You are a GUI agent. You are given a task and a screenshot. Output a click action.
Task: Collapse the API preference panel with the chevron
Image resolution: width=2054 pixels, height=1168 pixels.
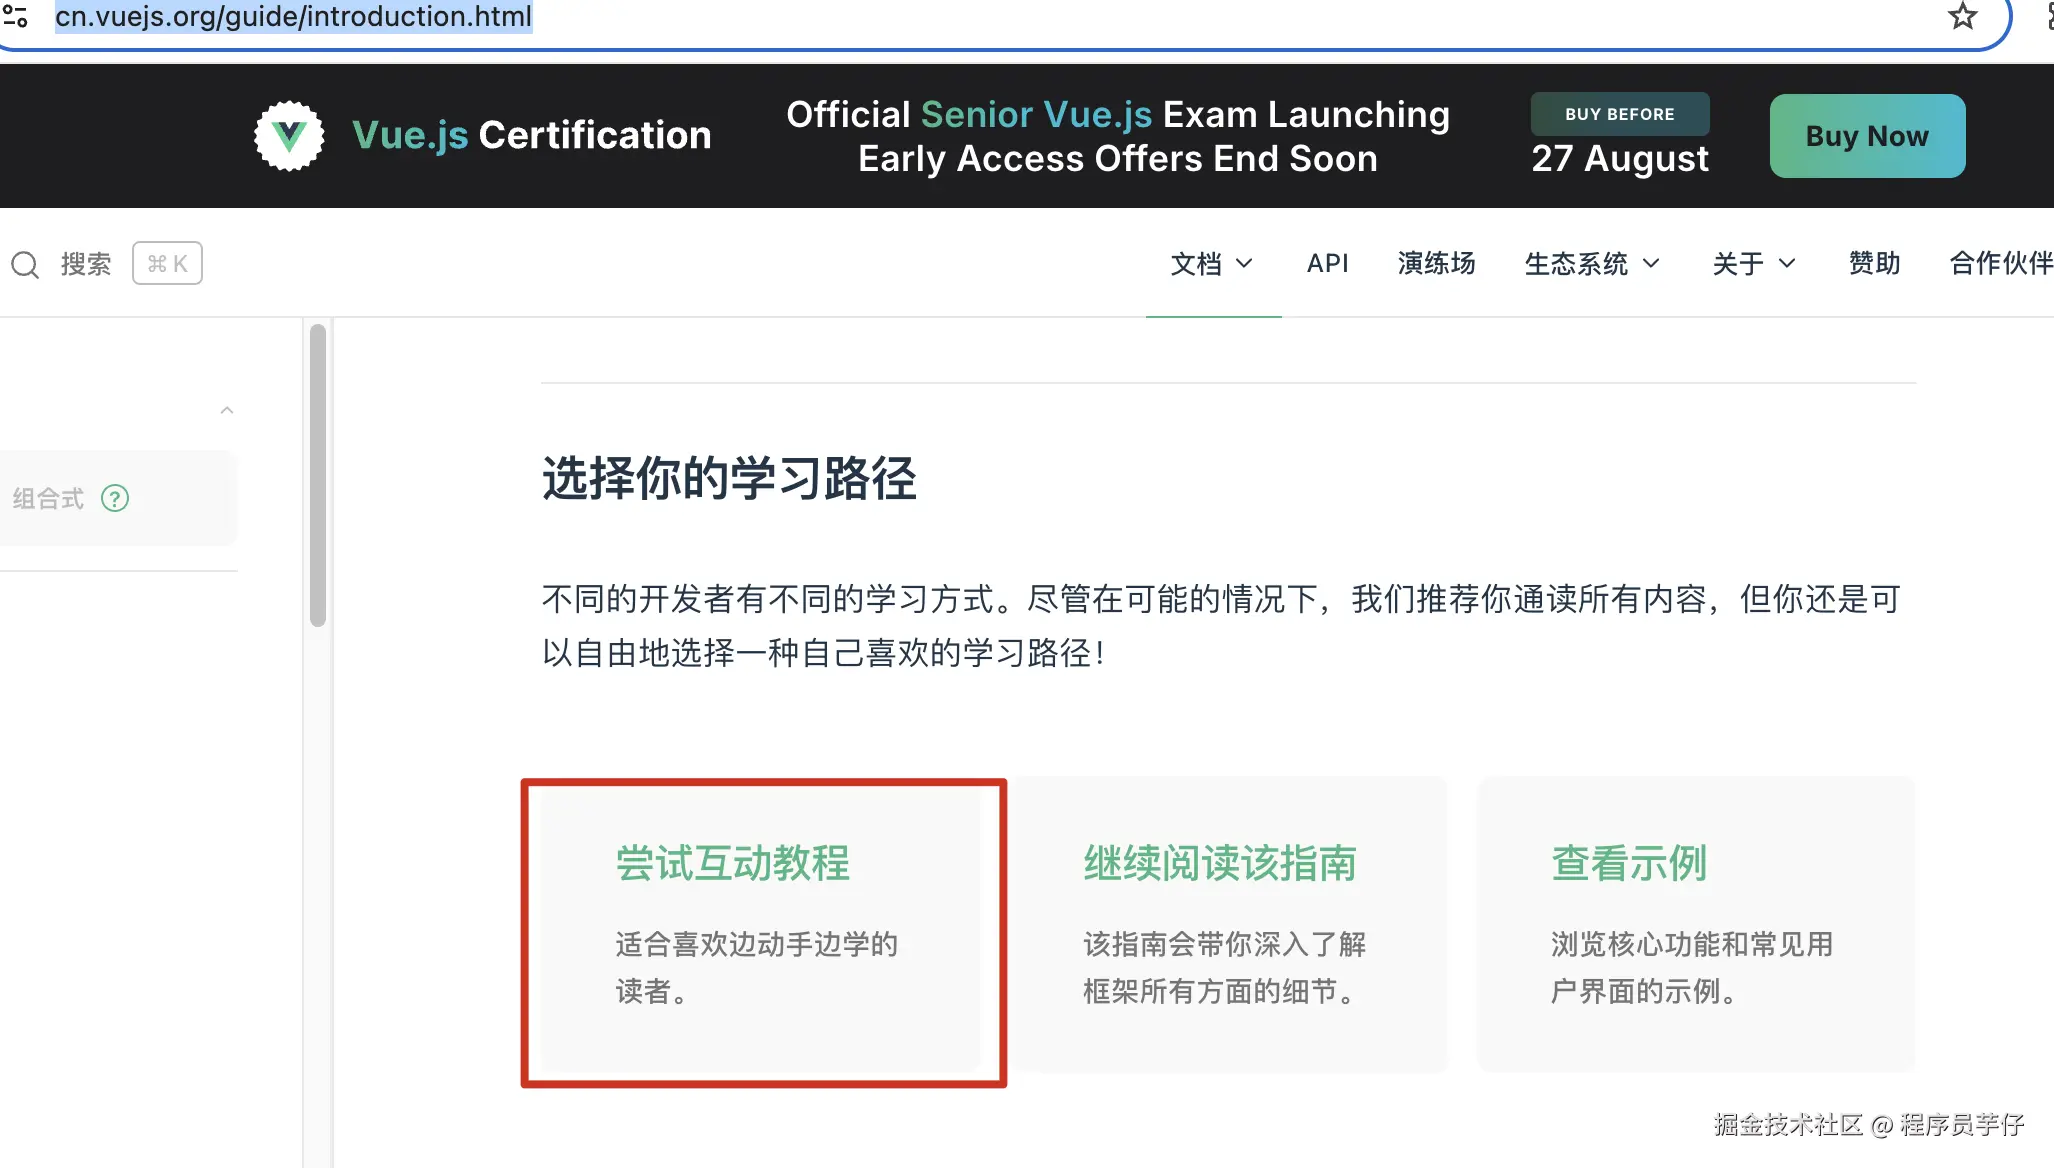[227, 410]
